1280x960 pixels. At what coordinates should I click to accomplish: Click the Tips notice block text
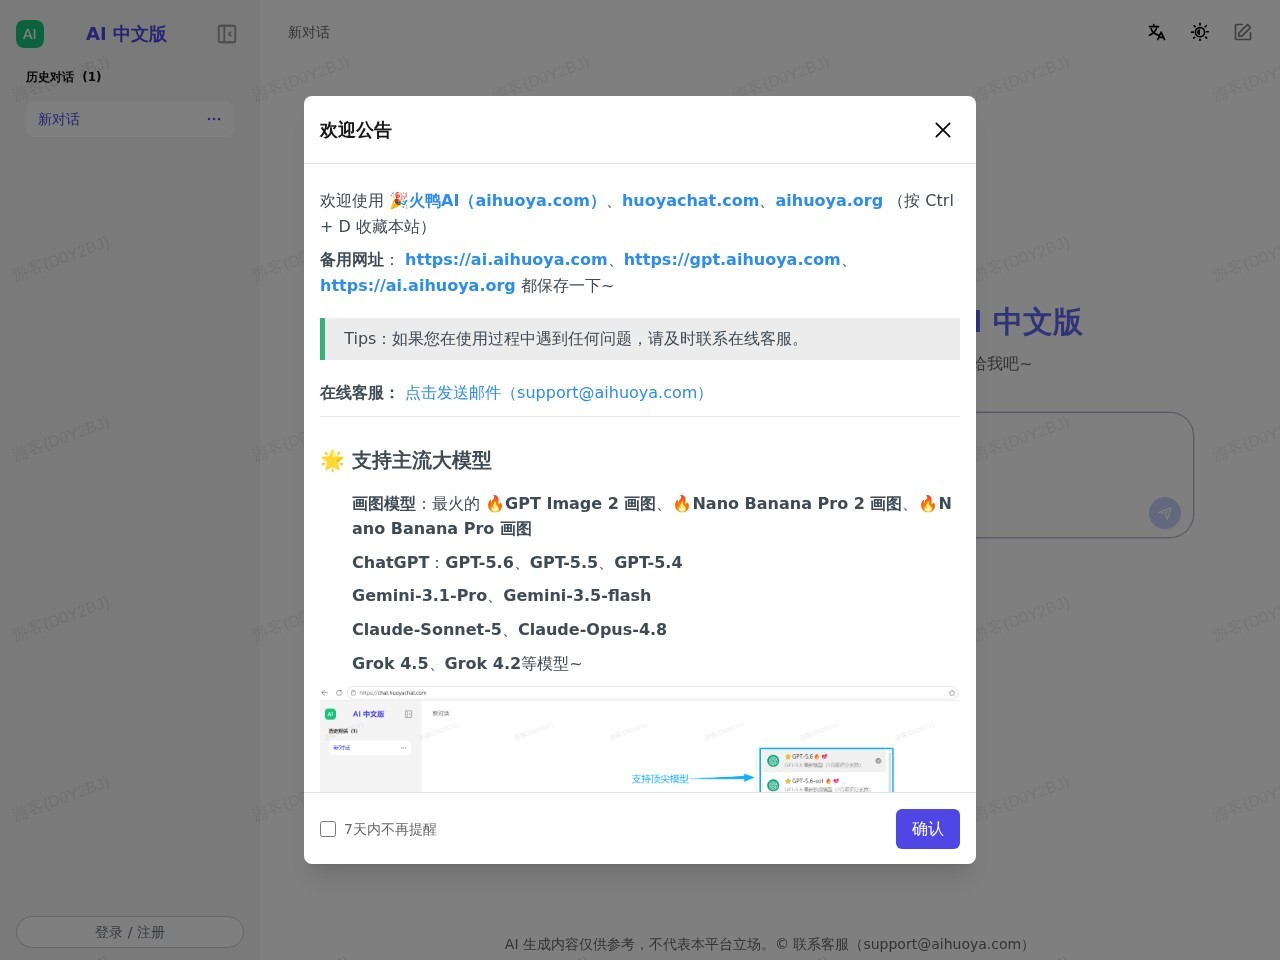[640, 339]
